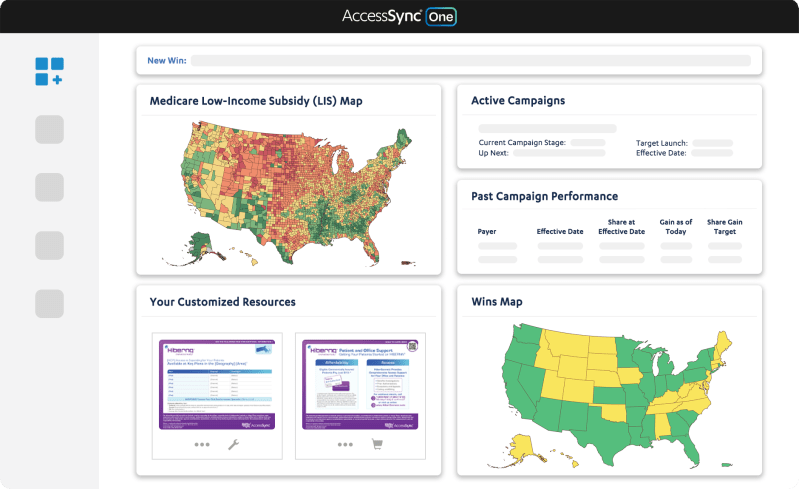Image resolution: width=799 pixels, height=489 pixels.
Task: Open the three-dot menu under second resource
Action: [345, 445]
